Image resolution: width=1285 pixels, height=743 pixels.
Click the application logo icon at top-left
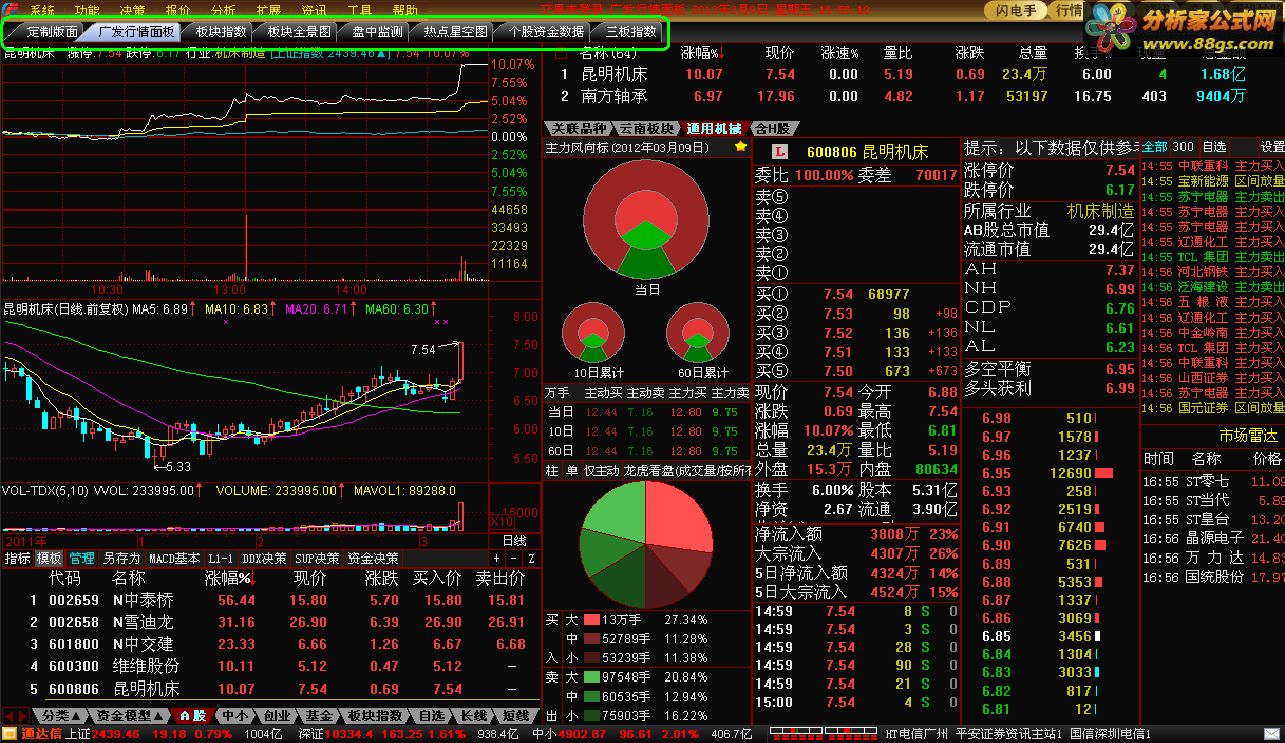[x=9, y=10]
